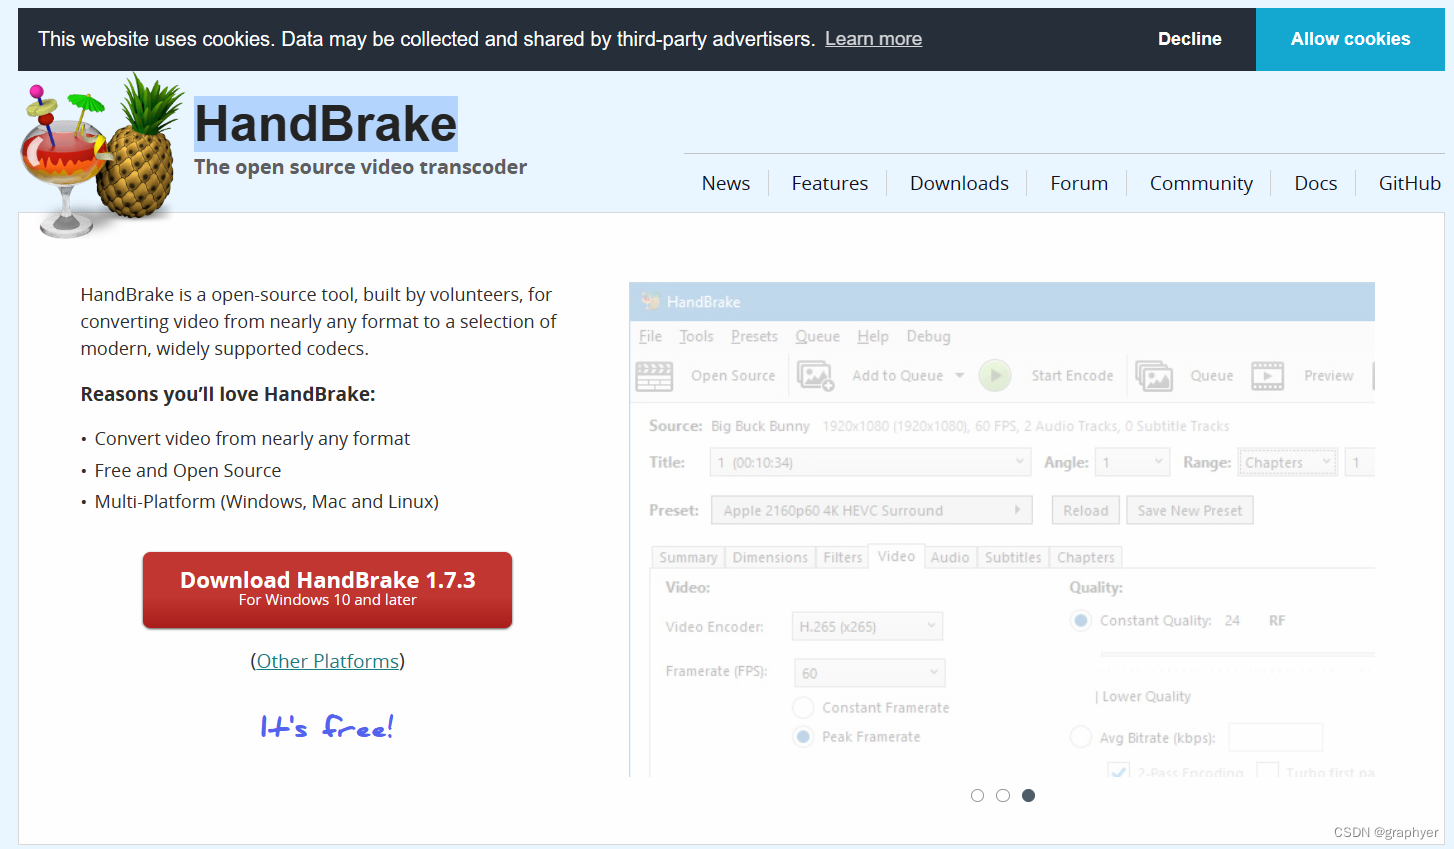Image resolution: width=1454 pixels, height=849 pixels.
Task: Open the Debug menu
Action: coord(928,336)
